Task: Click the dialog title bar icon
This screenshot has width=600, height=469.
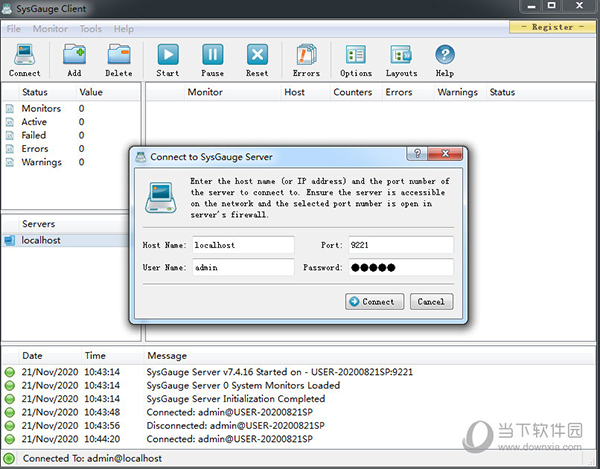Action: pos(141,157)
